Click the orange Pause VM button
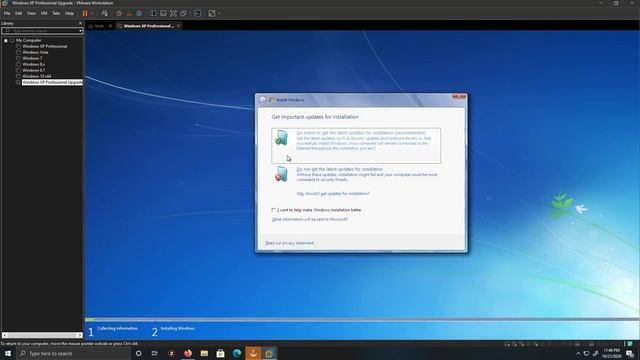The height and width of the screenshot is (360, 640). coord(85,13)
